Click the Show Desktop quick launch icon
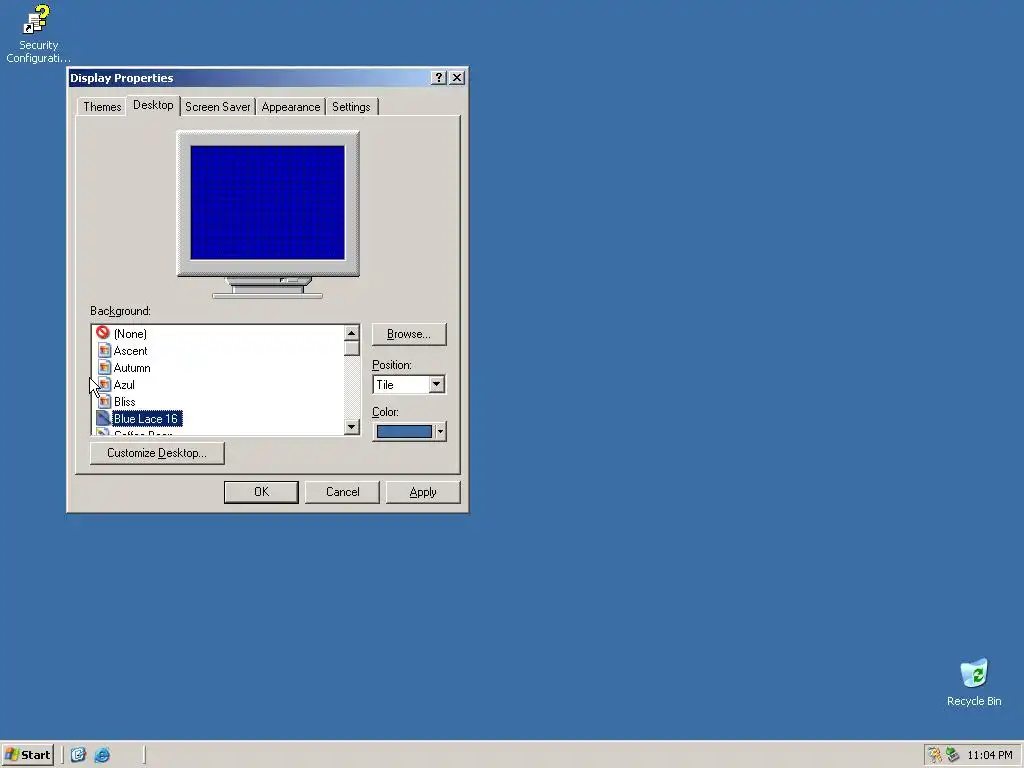This screenshot has width=1024, height=768. coord(78,755)
